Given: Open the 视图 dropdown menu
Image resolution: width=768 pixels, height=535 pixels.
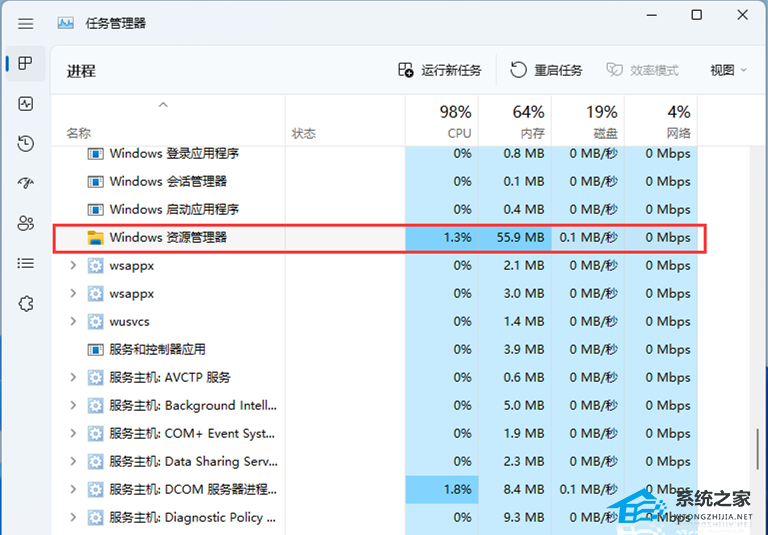Looking at the screenshot, I should pos(727,70).
